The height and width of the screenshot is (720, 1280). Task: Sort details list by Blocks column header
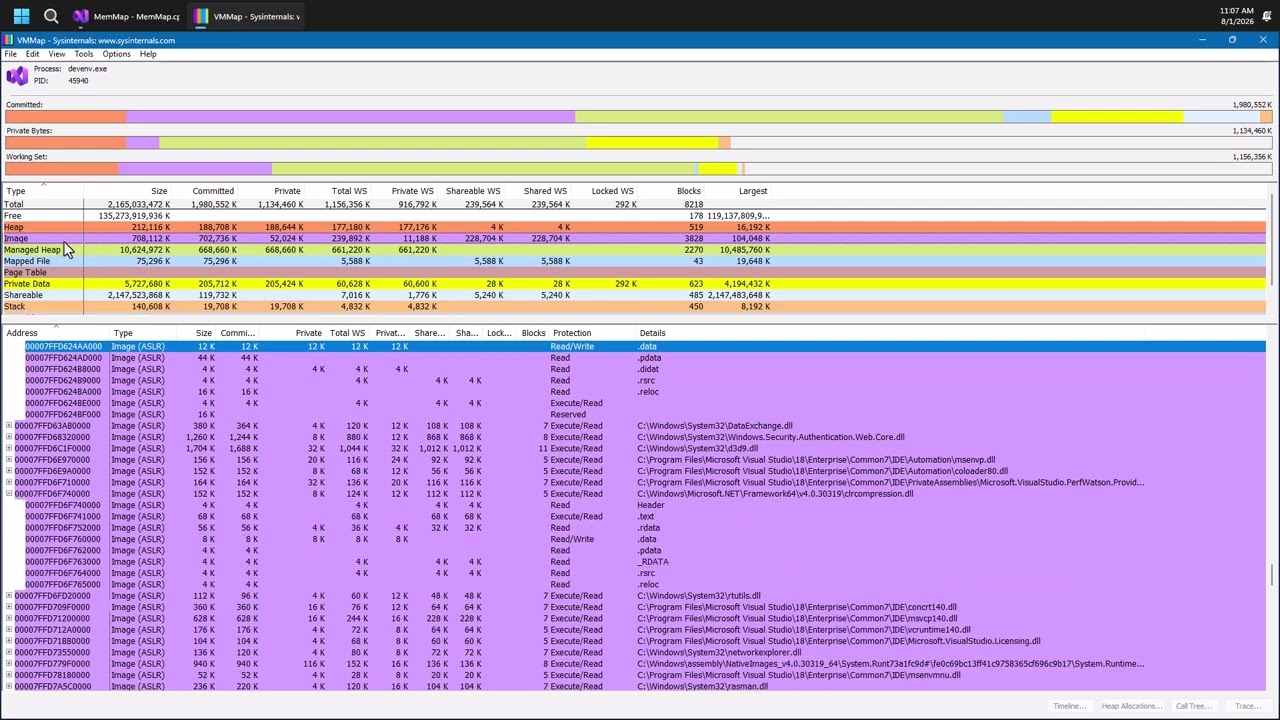533,333
